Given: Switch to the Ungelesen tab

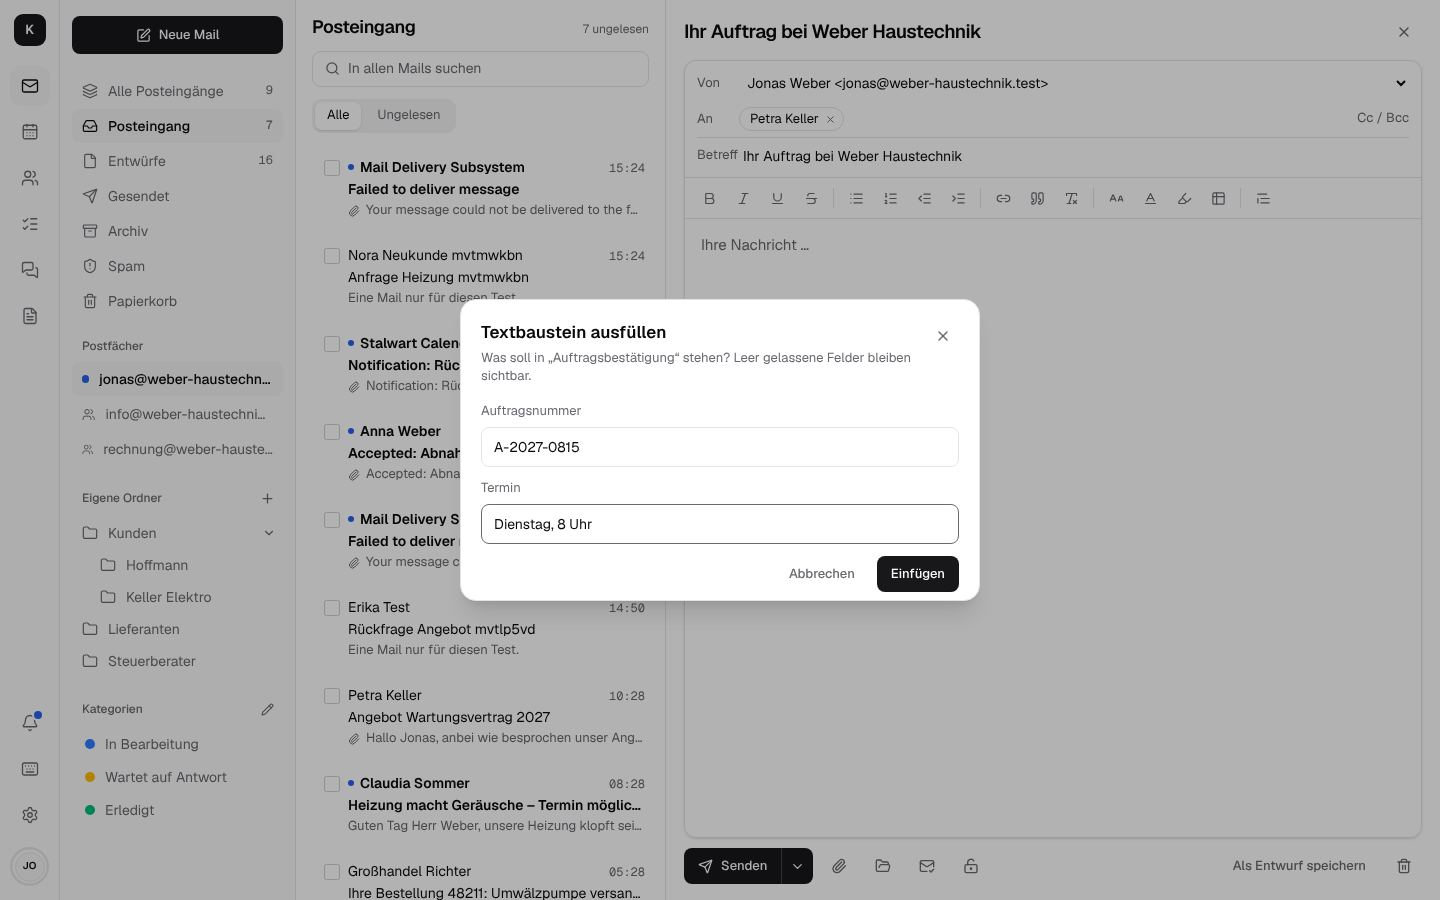Looking at the screenshot, I should click(x=409, y=115).
